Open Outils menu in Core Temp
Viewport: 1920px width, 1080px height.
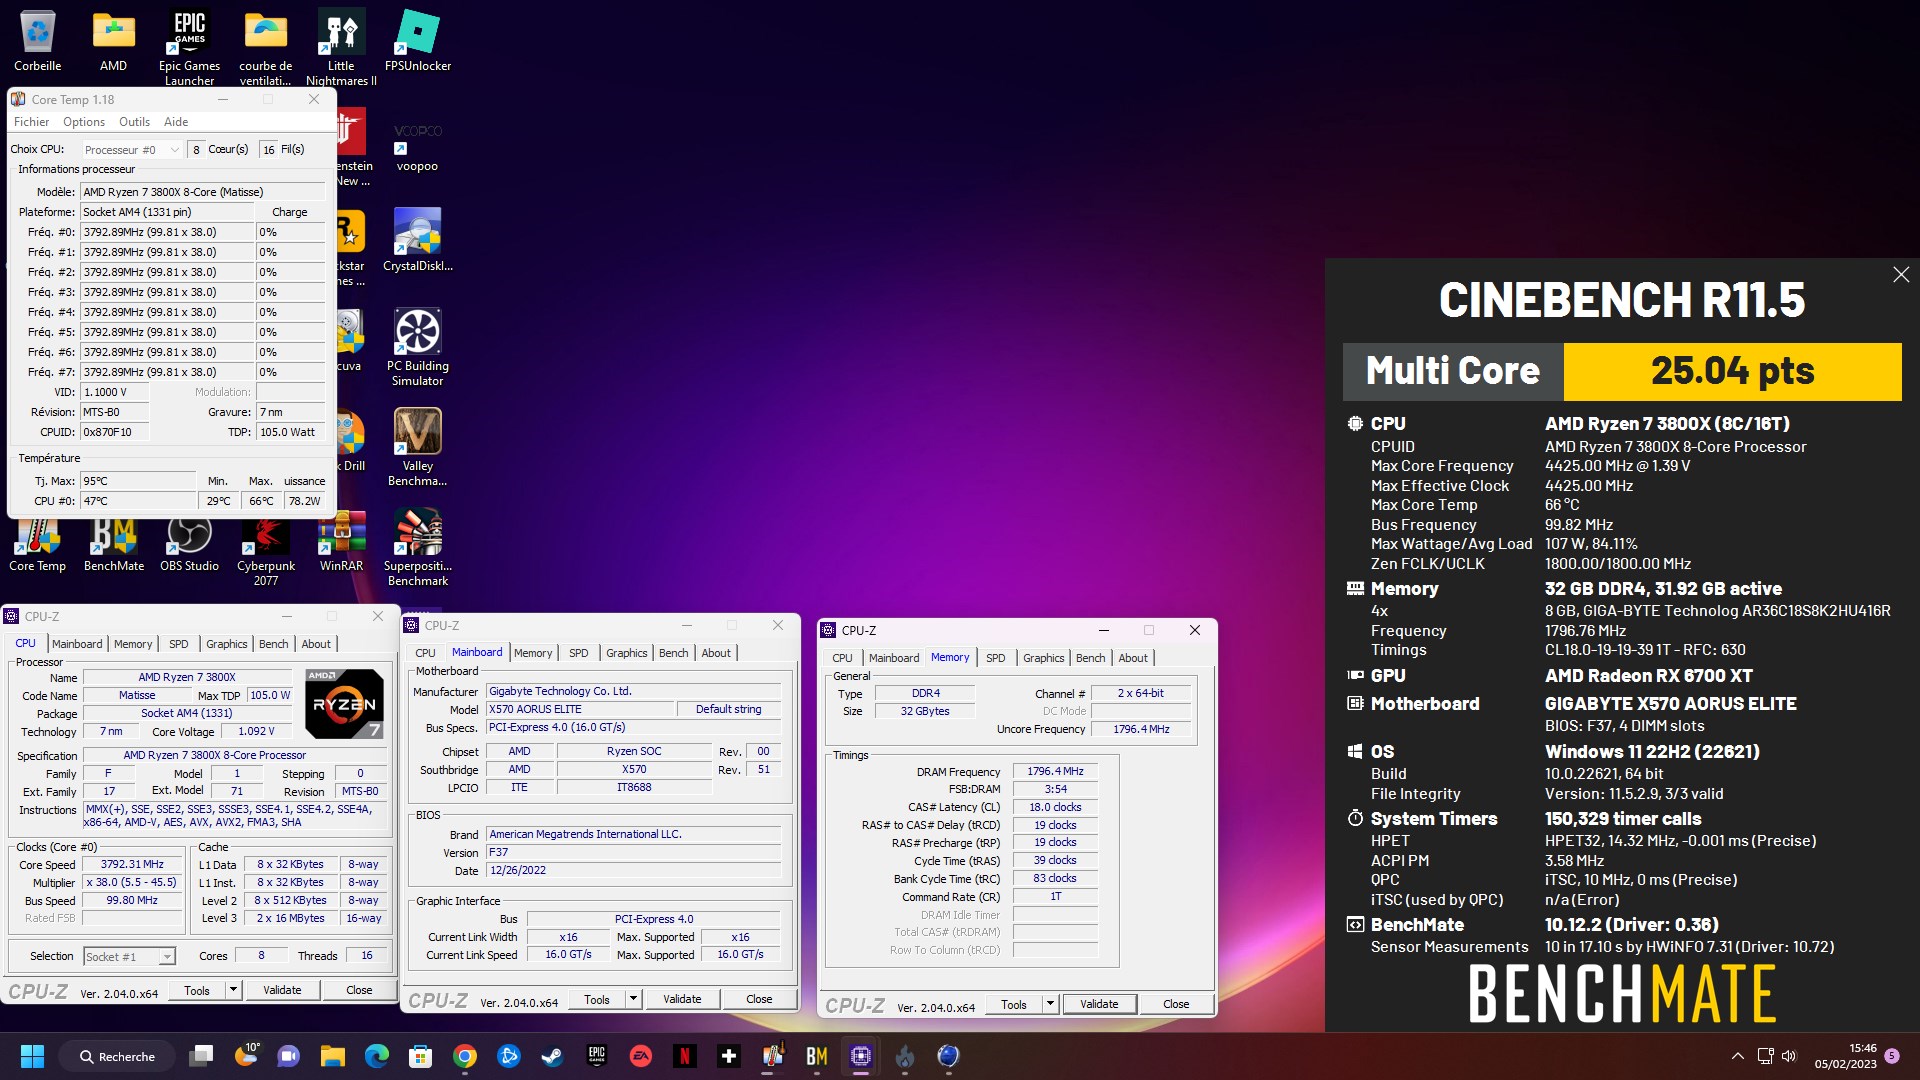pos(134,122)
